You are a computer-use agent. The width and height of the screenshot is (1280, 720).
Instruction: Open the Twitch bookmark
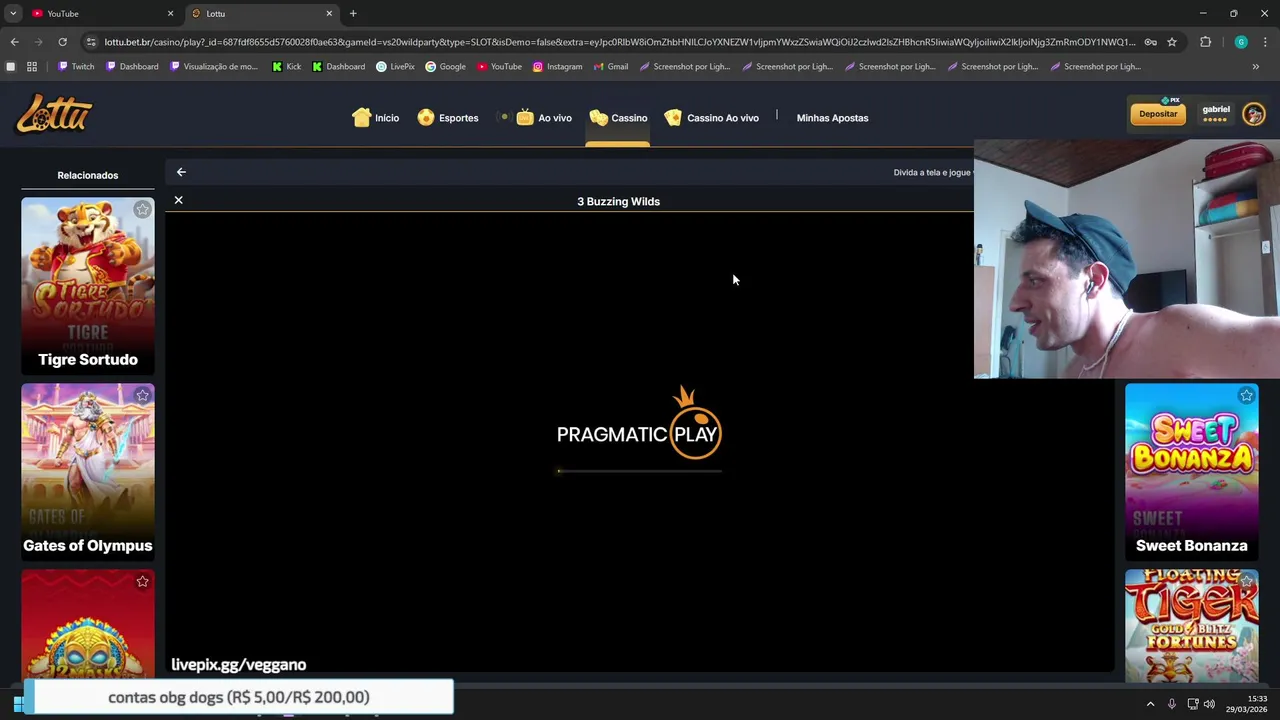tap(76, 67)
